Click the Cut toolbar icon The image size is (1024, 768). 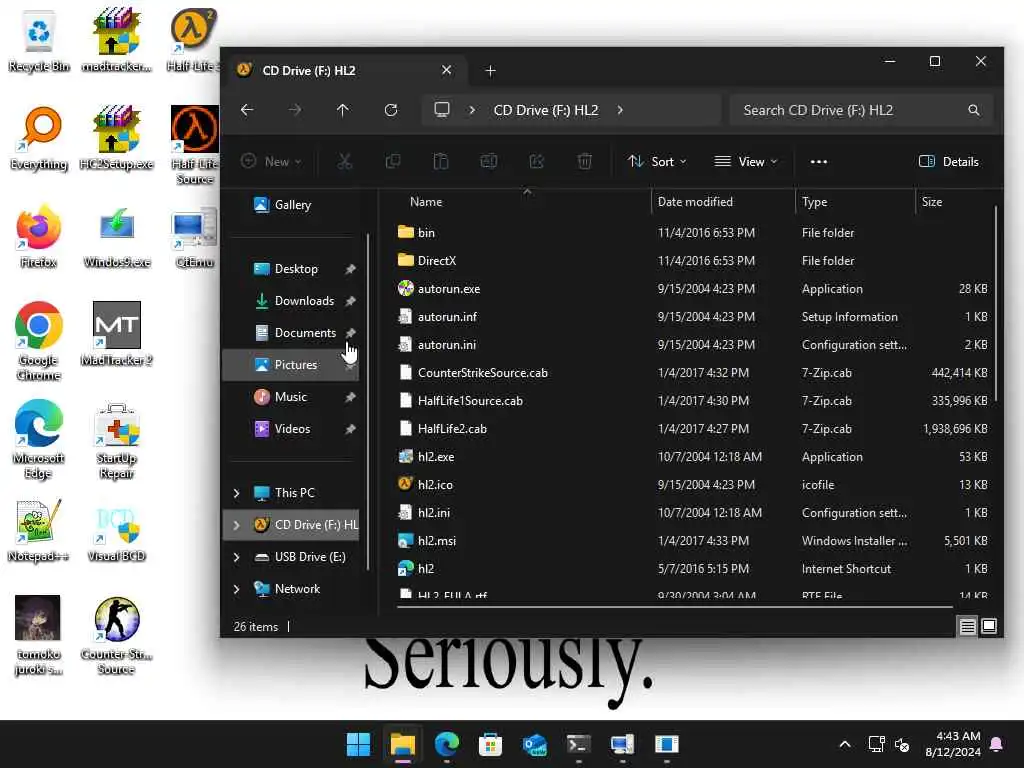point(344,161)
